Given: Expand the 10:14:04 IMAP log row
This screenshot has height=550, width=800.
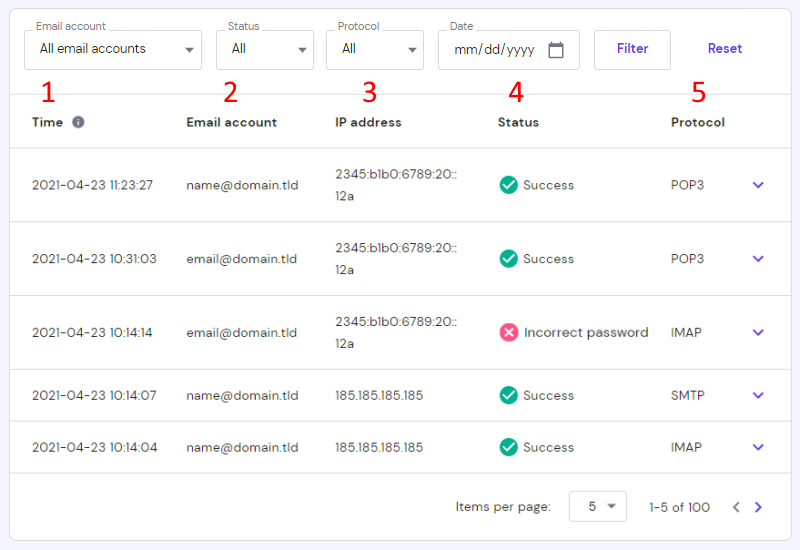Looking at the screenshot, I should [758, 447].
